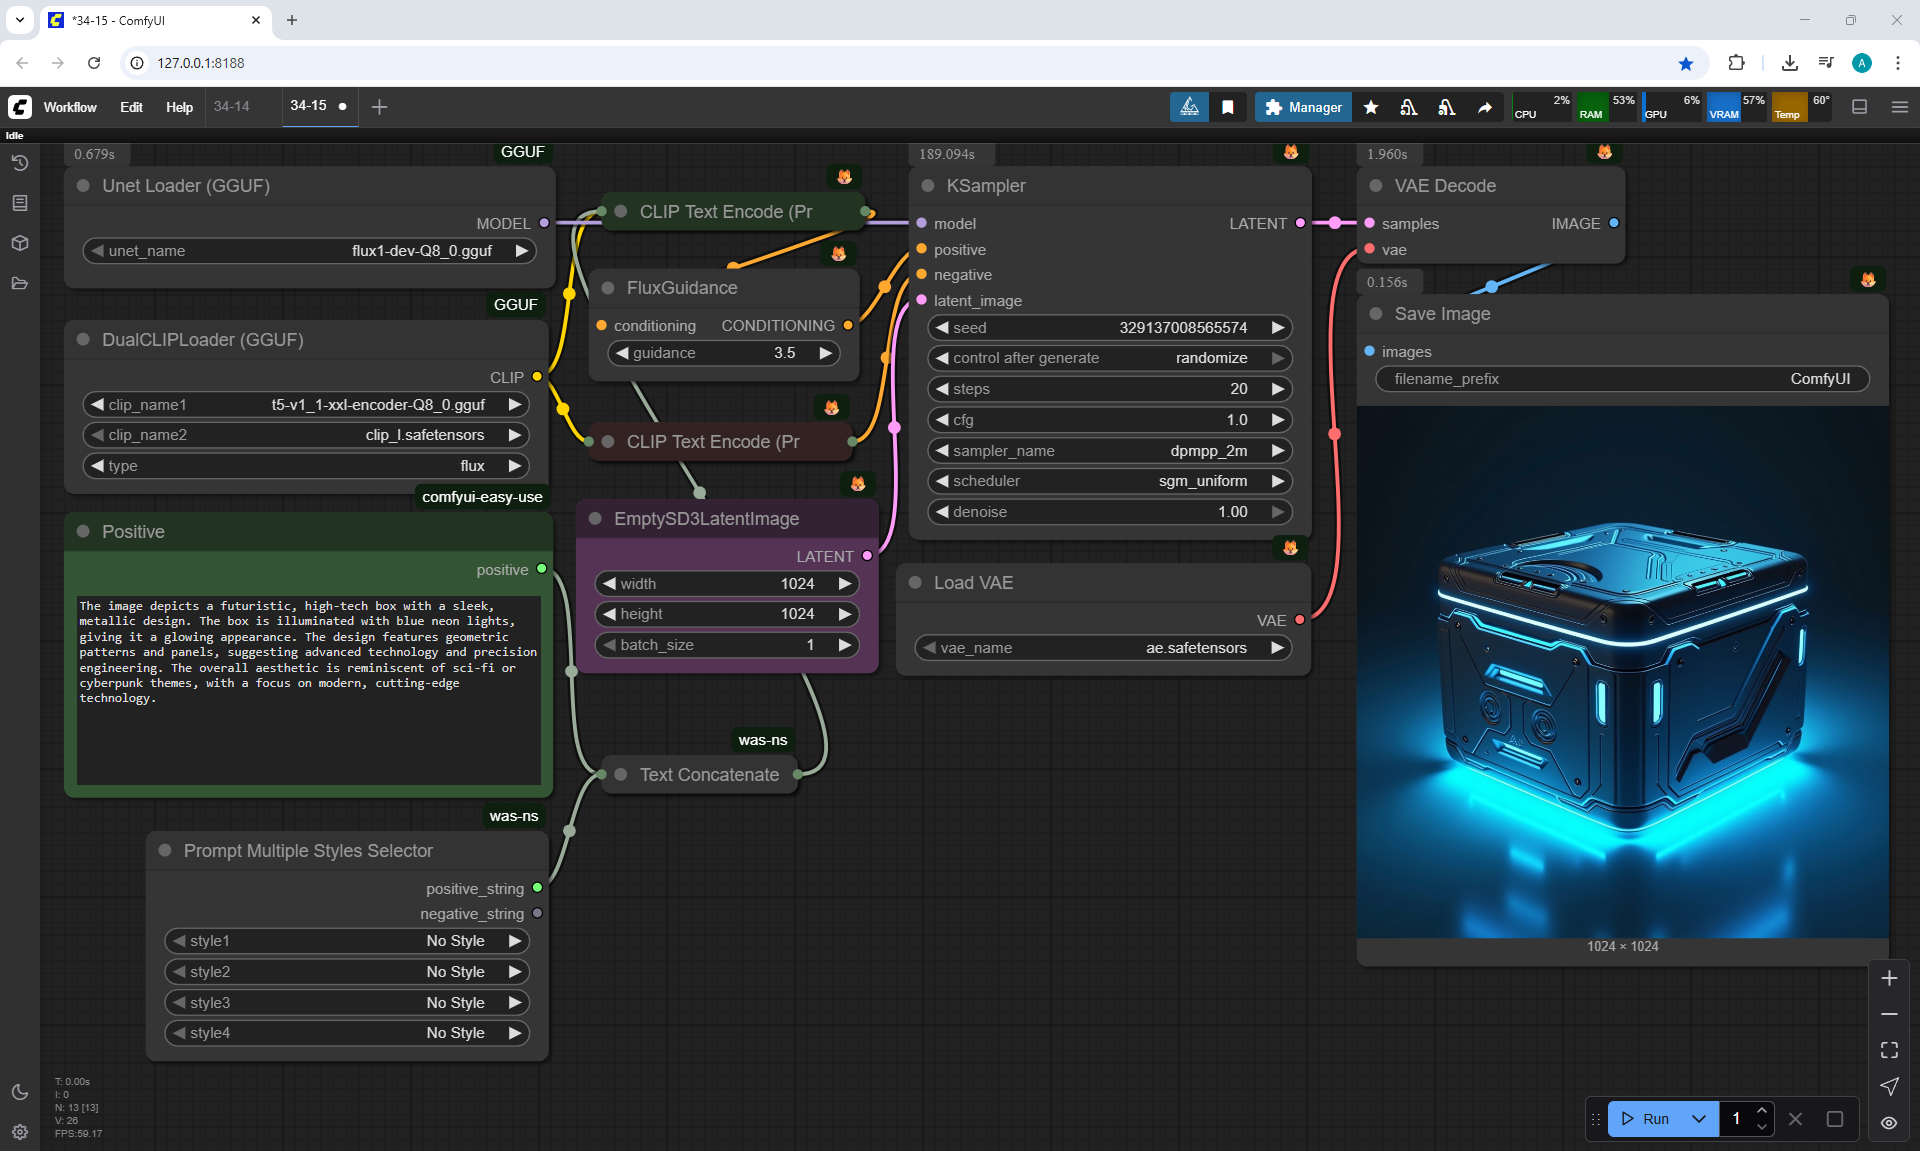Open the unet_name model selector
1920x1151 pixels.
[x=310, y=251]
